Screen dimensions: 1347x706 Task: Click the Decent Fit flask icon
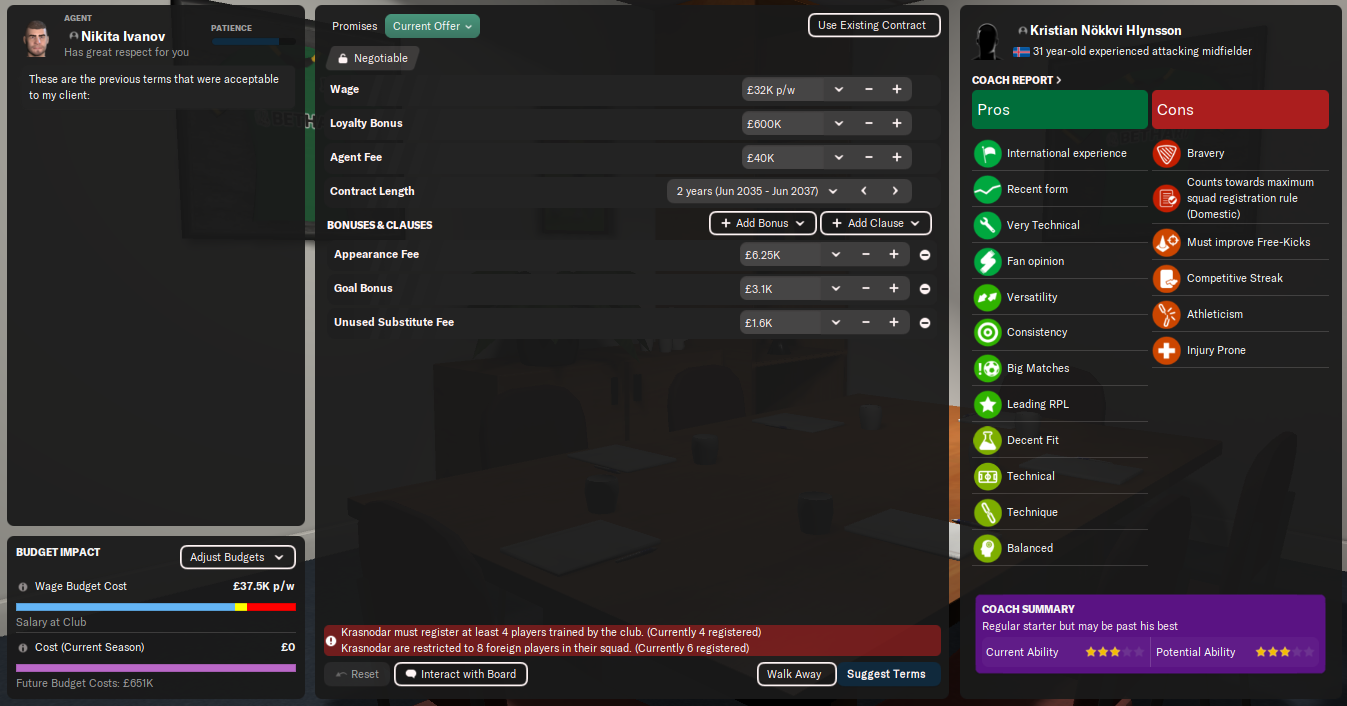(x=988, y=440)
